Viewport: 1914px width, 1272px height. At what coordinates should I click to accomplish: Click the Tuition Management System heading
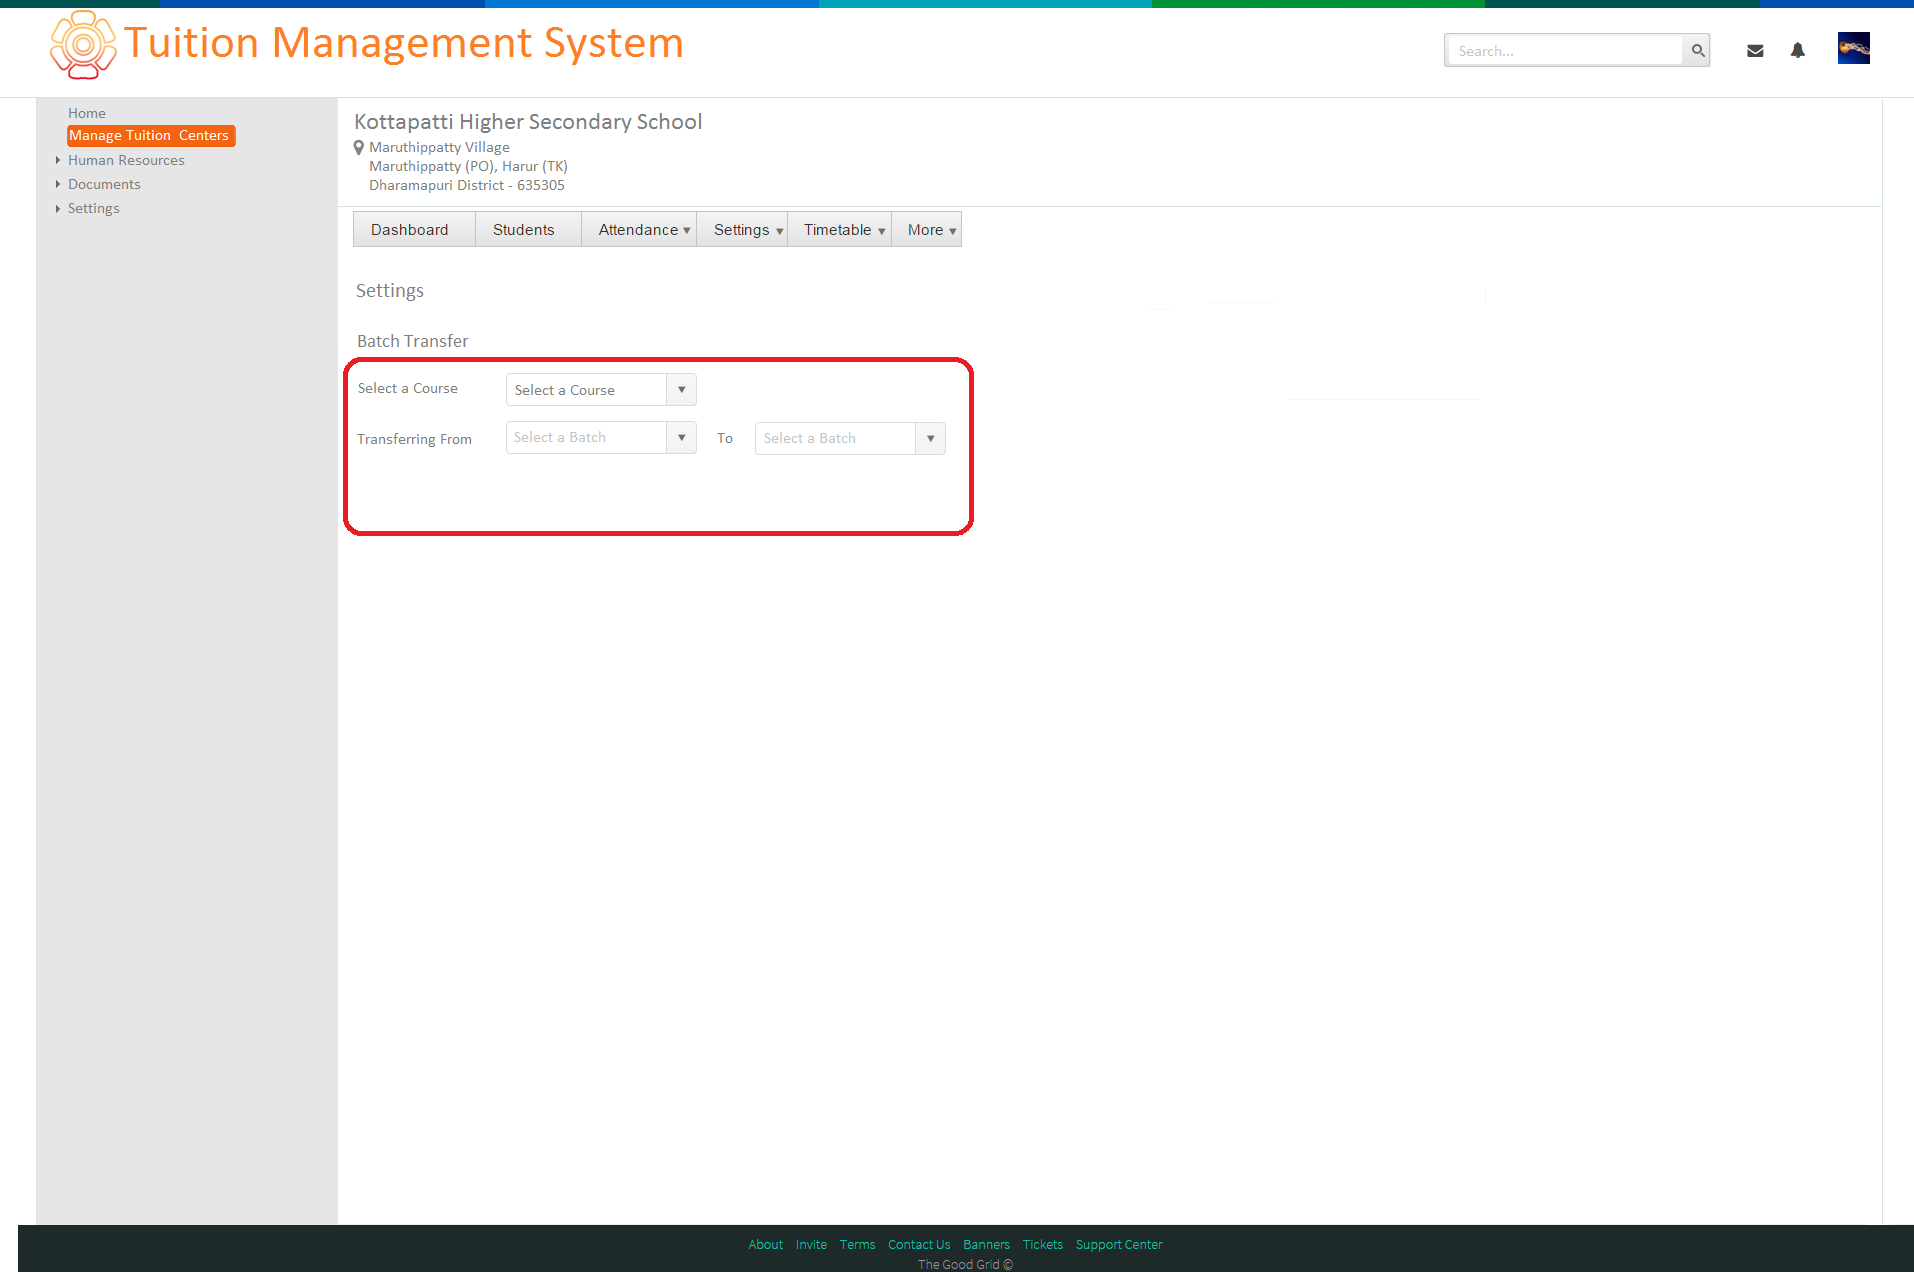[x=404, y=43]
